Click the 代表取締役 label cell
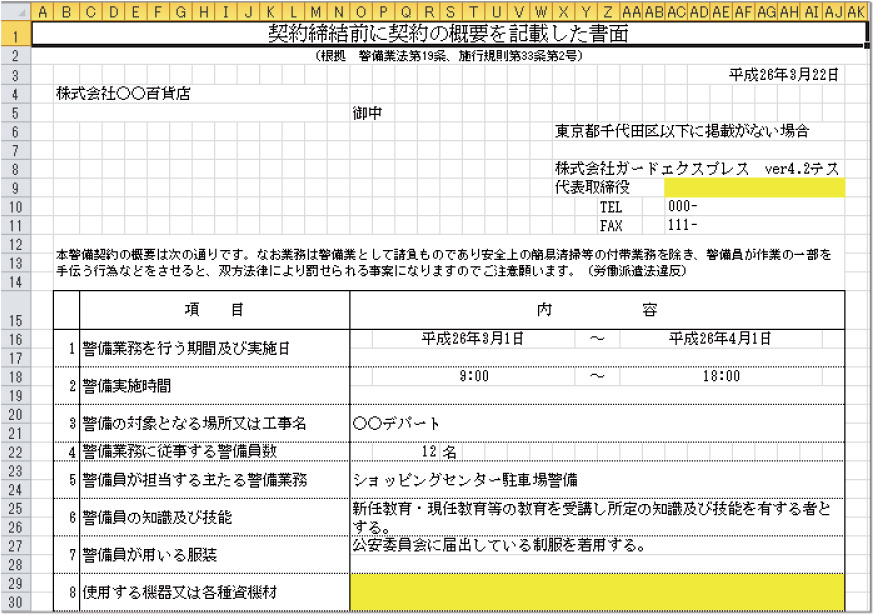Screen dimensions: 874x615 [x=592, y=187]
